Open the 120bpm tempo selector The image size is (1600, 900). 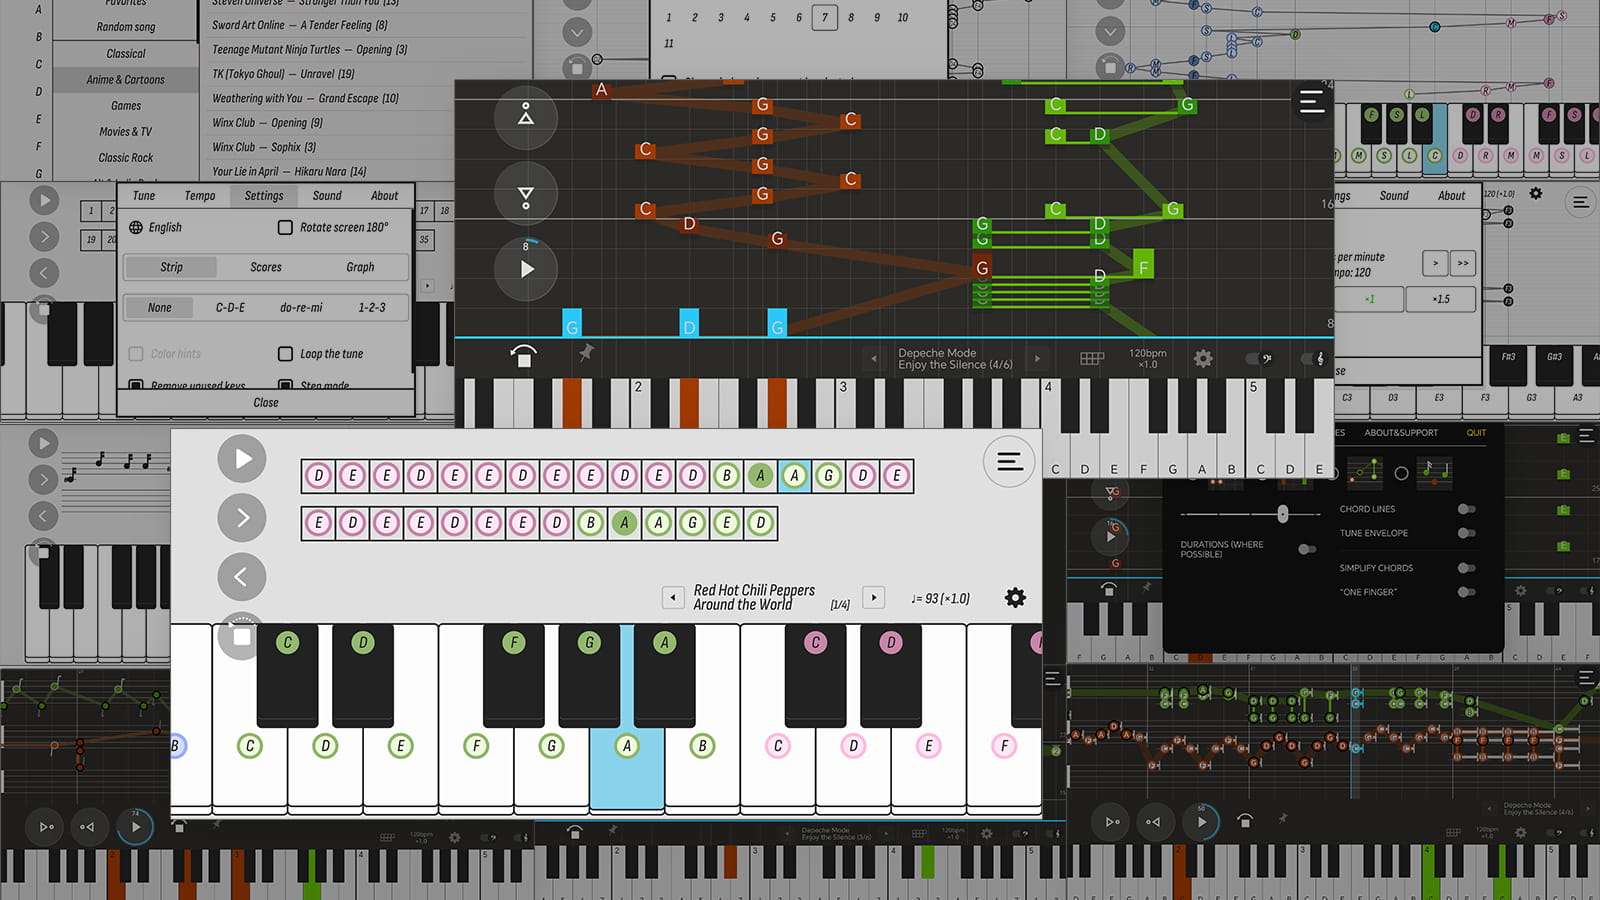(x=1148, y=358)
